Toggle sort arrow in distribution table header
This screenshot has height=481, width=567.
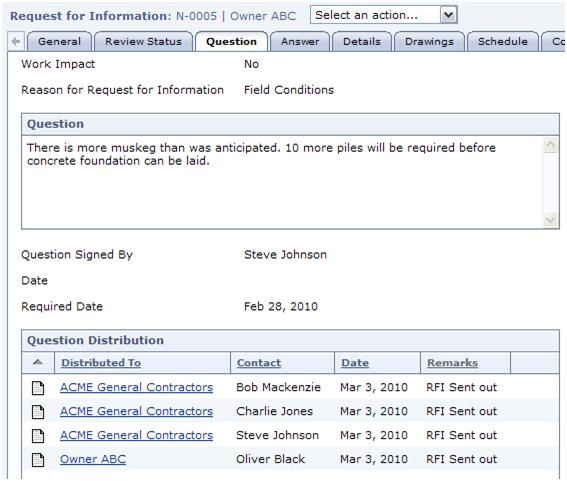pos(38,362)
